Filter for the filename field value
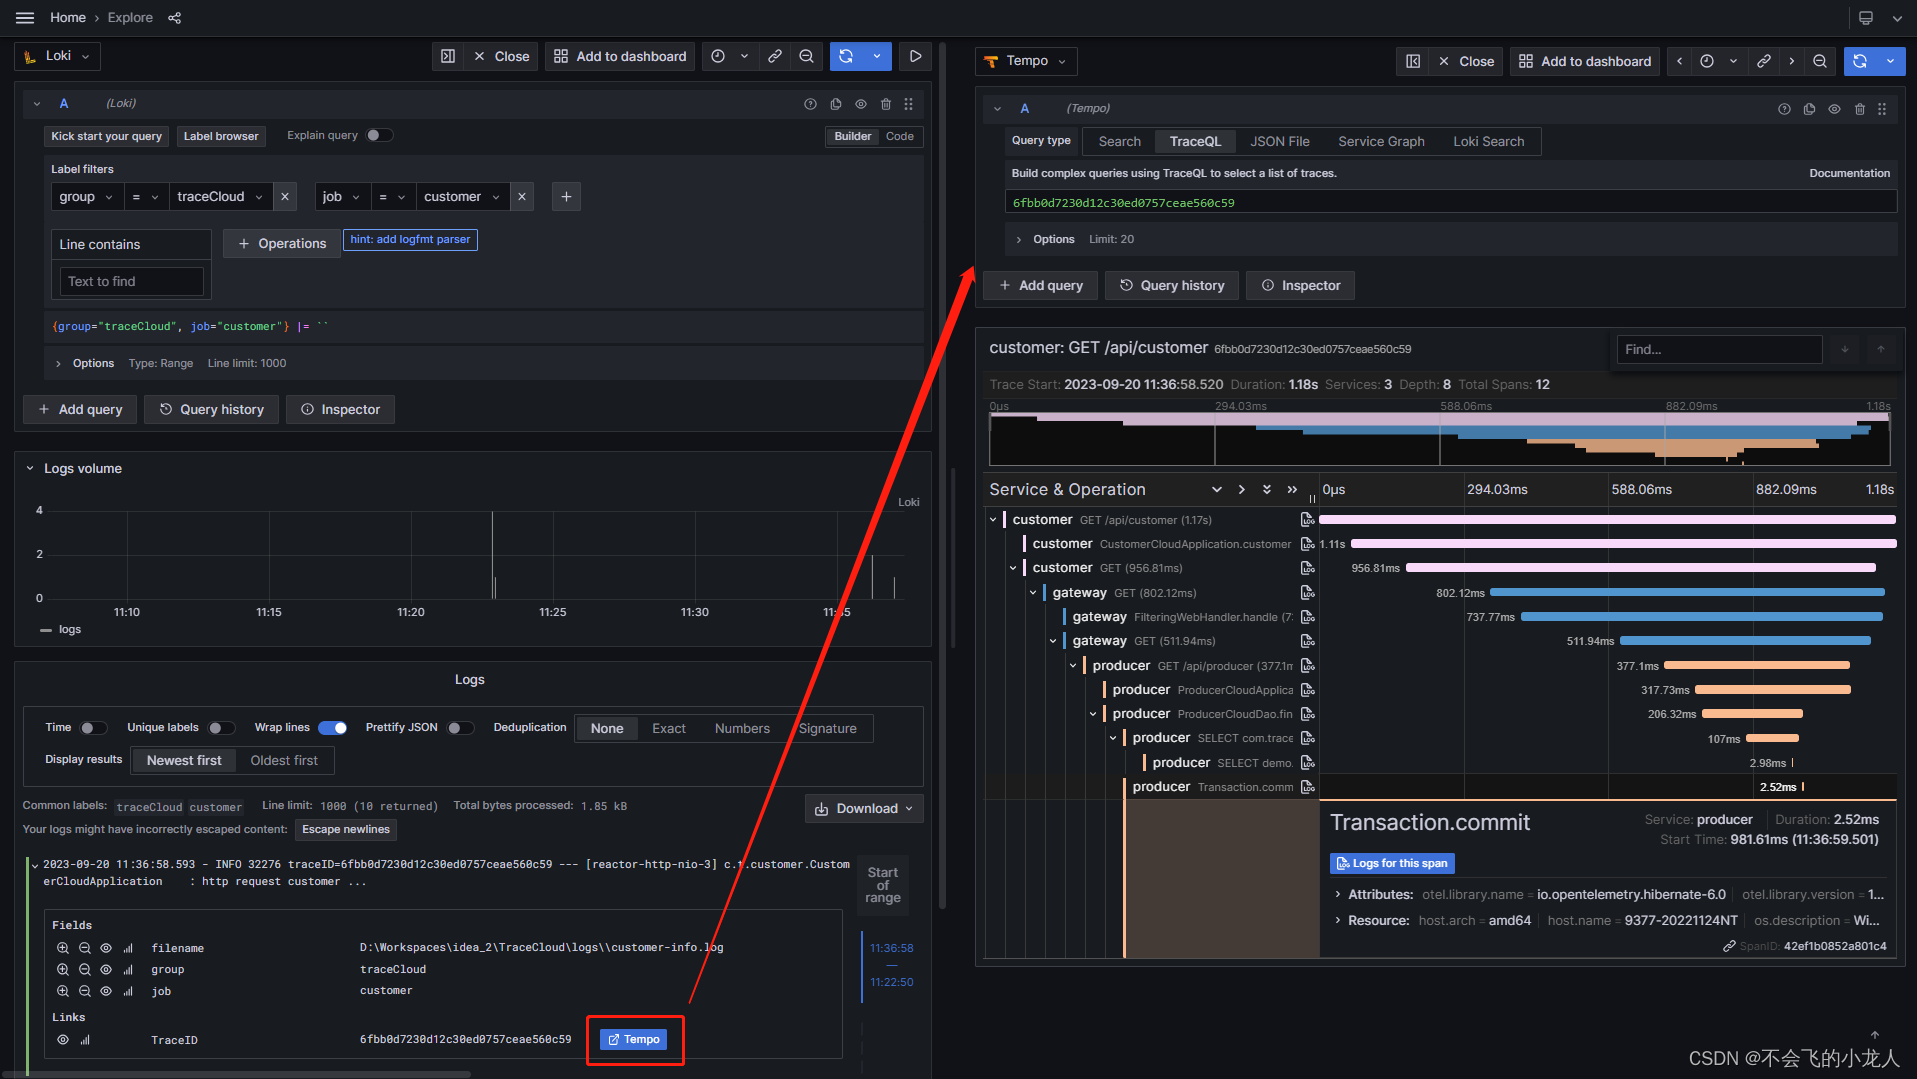This screenshot has height=1079, width=1917. coord(62,947)
